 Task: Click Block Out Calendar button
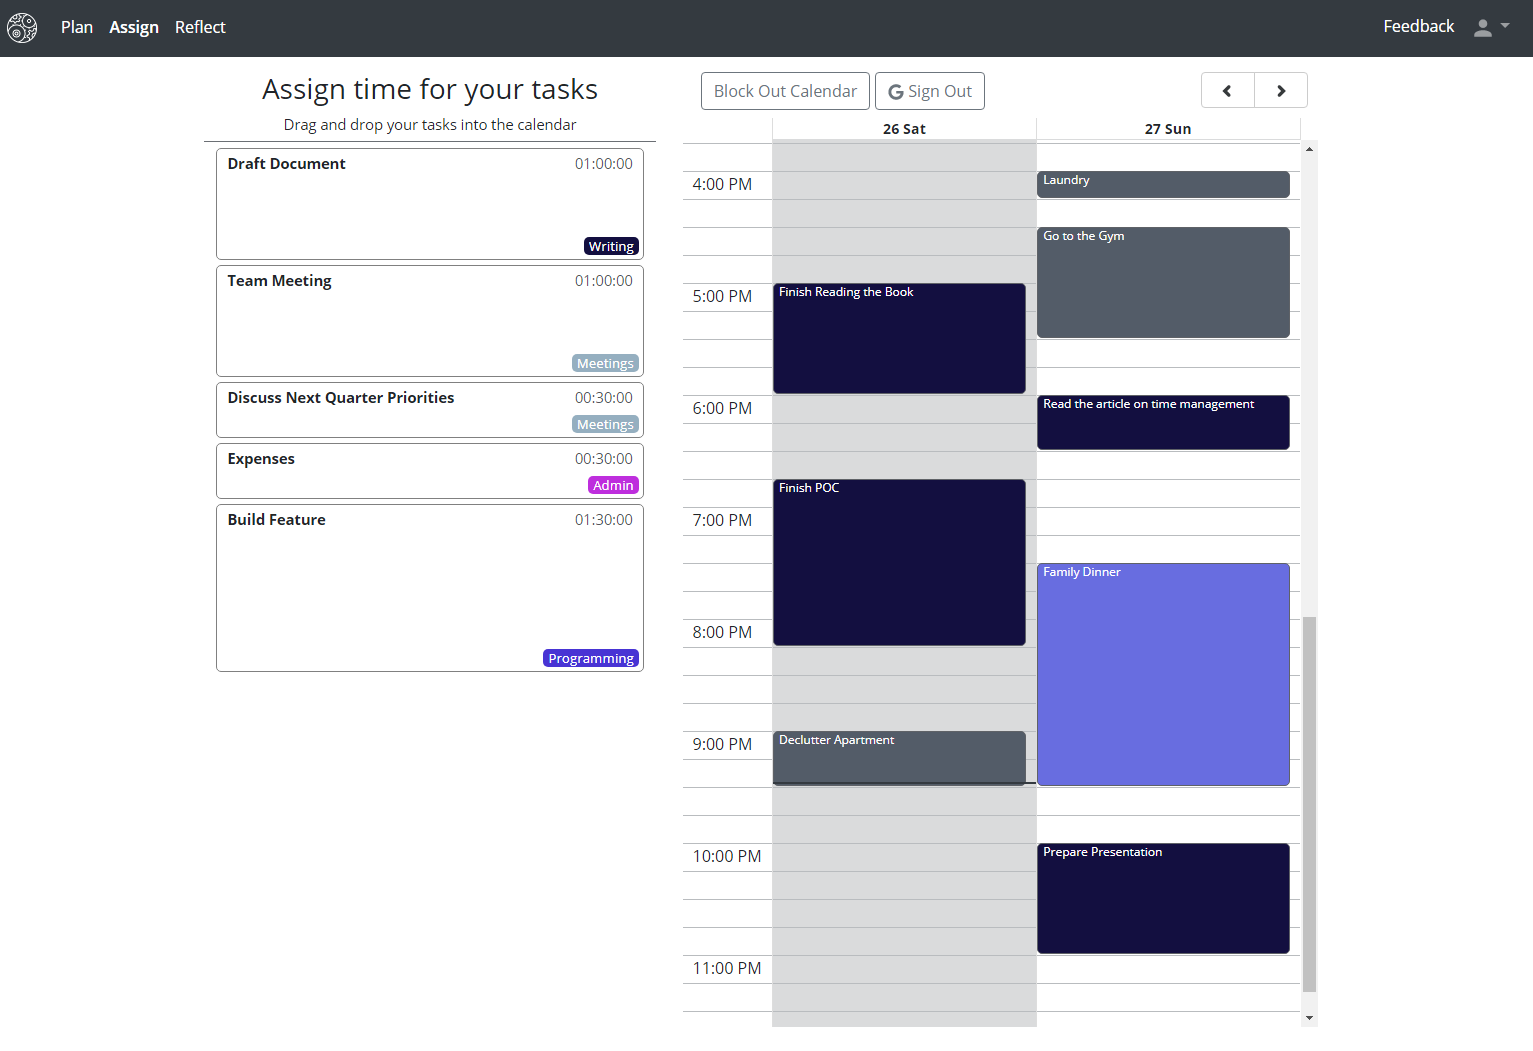[x=785, y=91]
